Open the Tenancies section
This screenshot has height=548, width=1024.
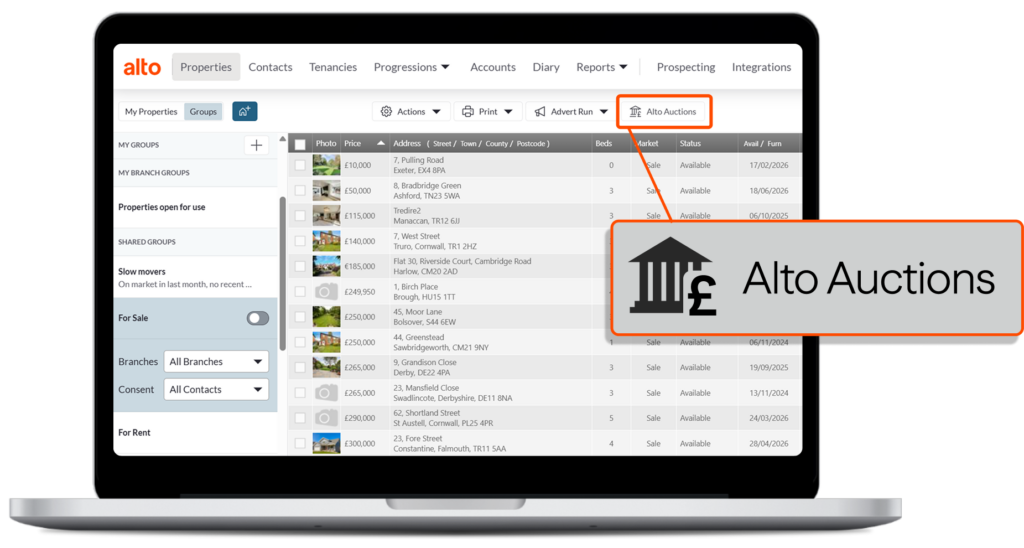(333, 67)
